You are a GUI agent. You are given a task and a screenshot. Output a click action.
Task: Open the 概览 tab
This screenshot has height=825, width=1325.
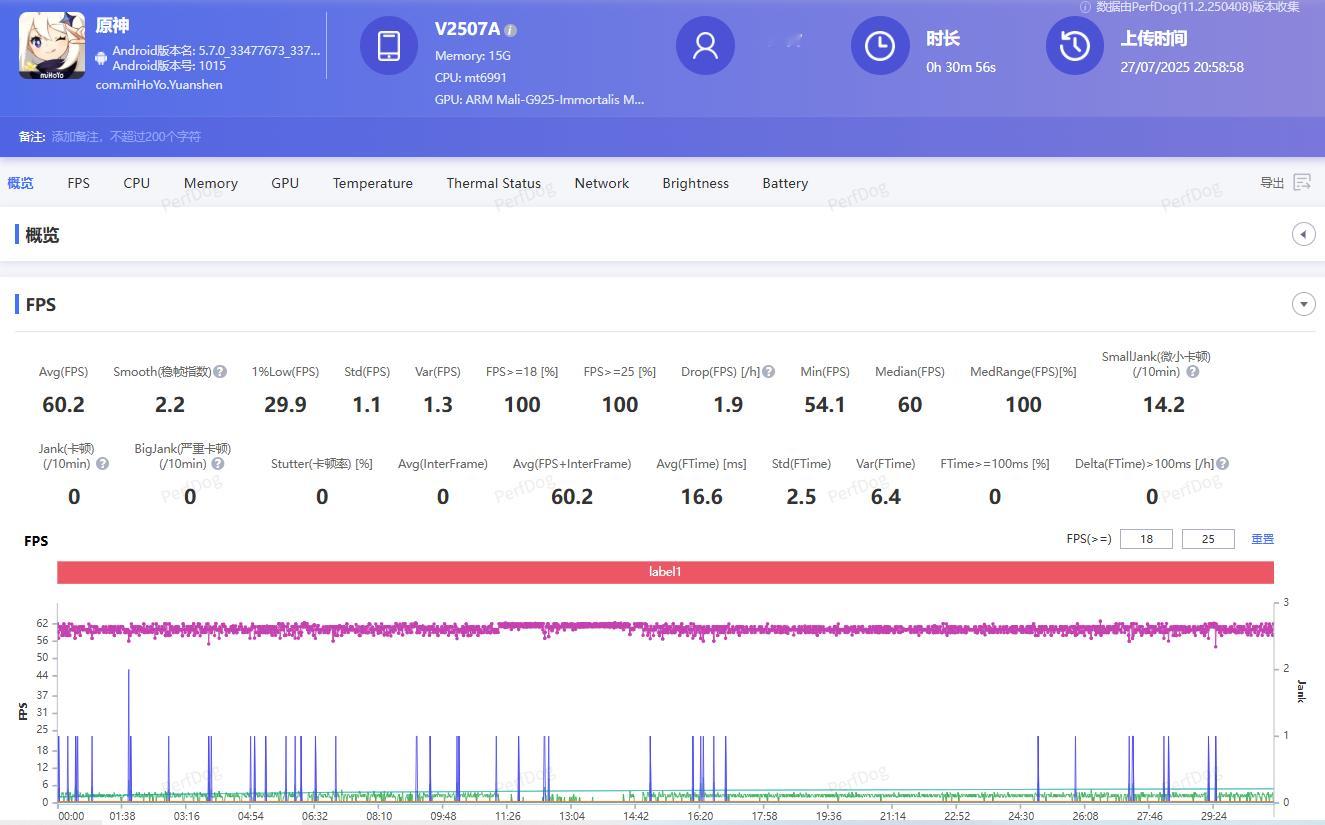point(20,183)
